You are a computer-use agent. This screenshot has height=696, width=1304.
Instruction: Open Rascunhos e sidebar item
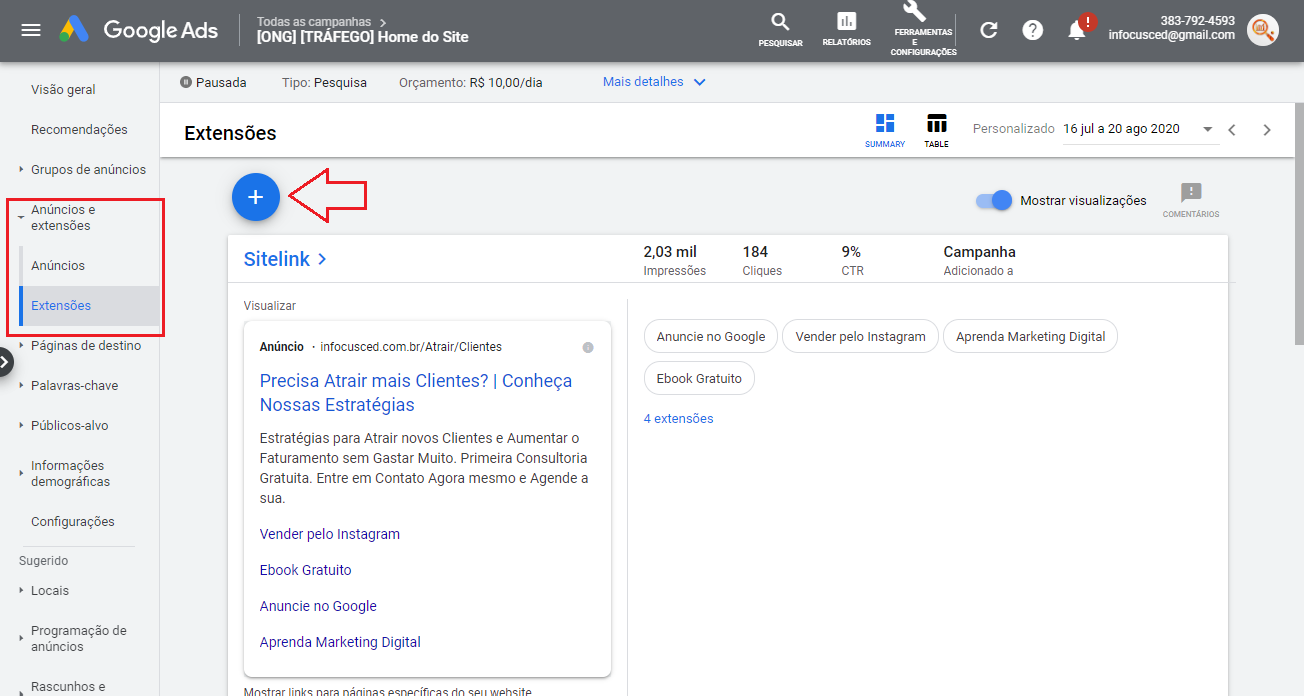tap(68, 686)
